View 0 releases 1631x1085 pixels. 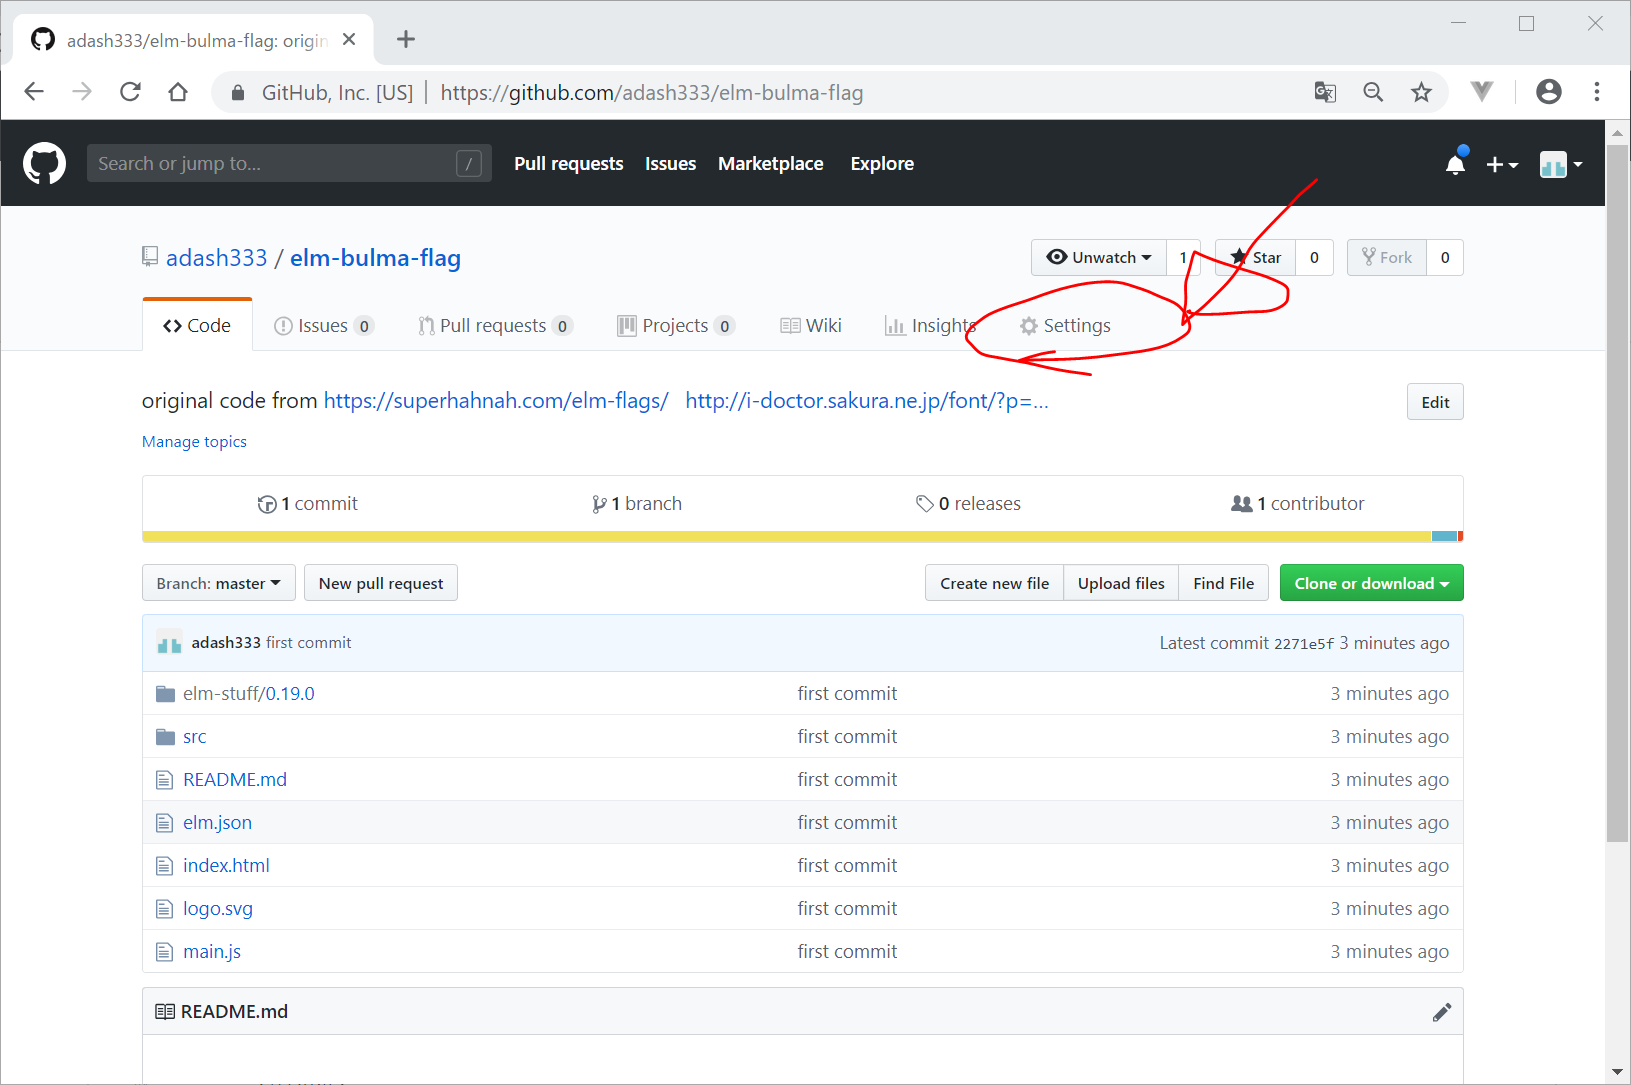[x=968, y=504]
